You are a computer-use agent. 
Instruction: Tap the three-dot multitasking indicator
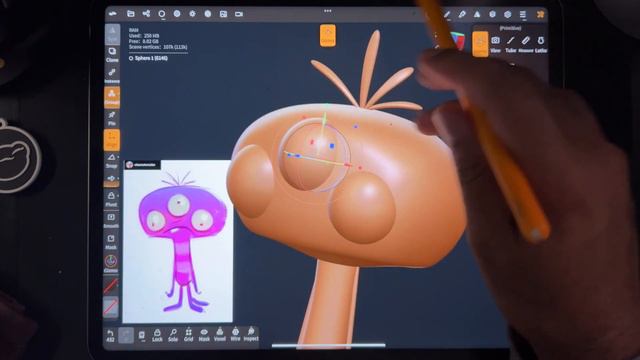[x=328, y=11]
